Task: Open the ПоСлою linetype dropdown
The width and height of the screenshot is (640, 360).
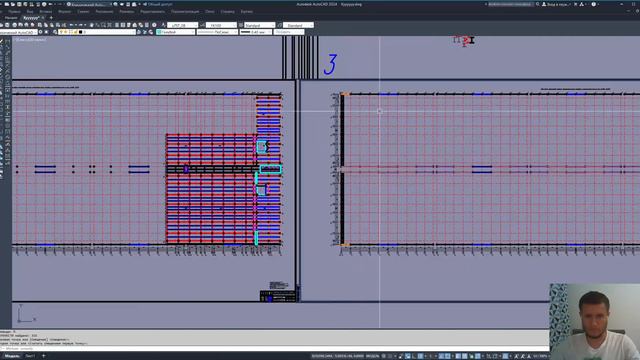Action: point(217,32)
